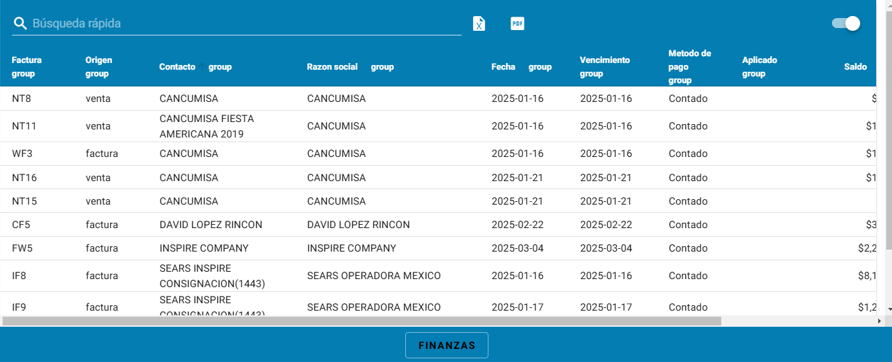Click factura origin in the WF3 row
The width and height of the screenshot is (892, 362).
pyautogui.click(x=102, y=154)
